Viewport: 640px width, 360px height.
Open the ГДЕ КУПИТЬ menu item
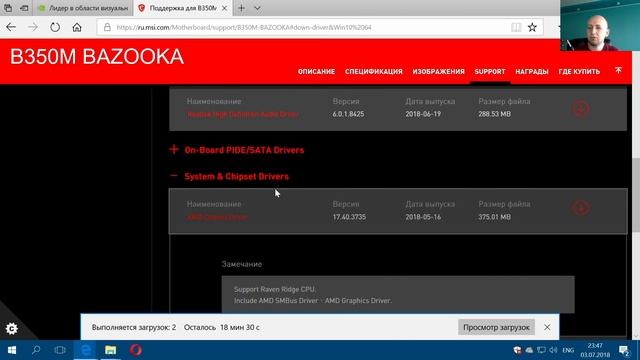click(x=579, y=71)
